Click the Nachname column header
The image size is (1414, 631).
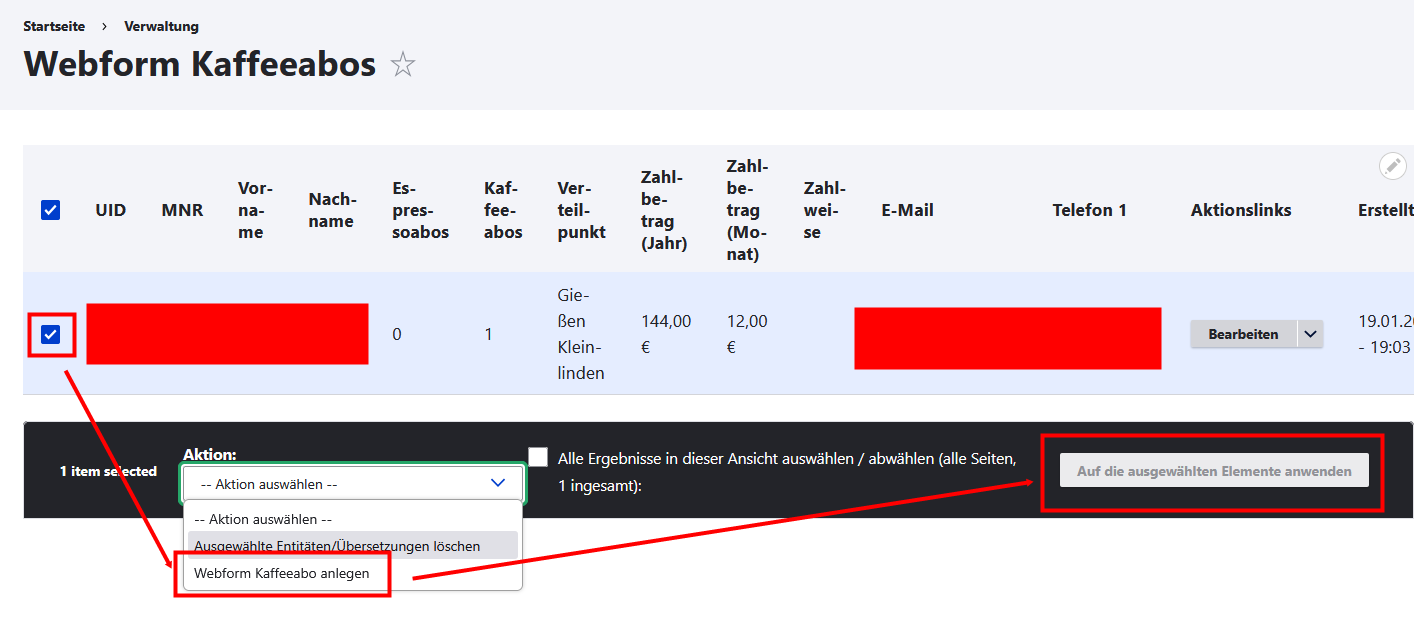click(331, 210)
